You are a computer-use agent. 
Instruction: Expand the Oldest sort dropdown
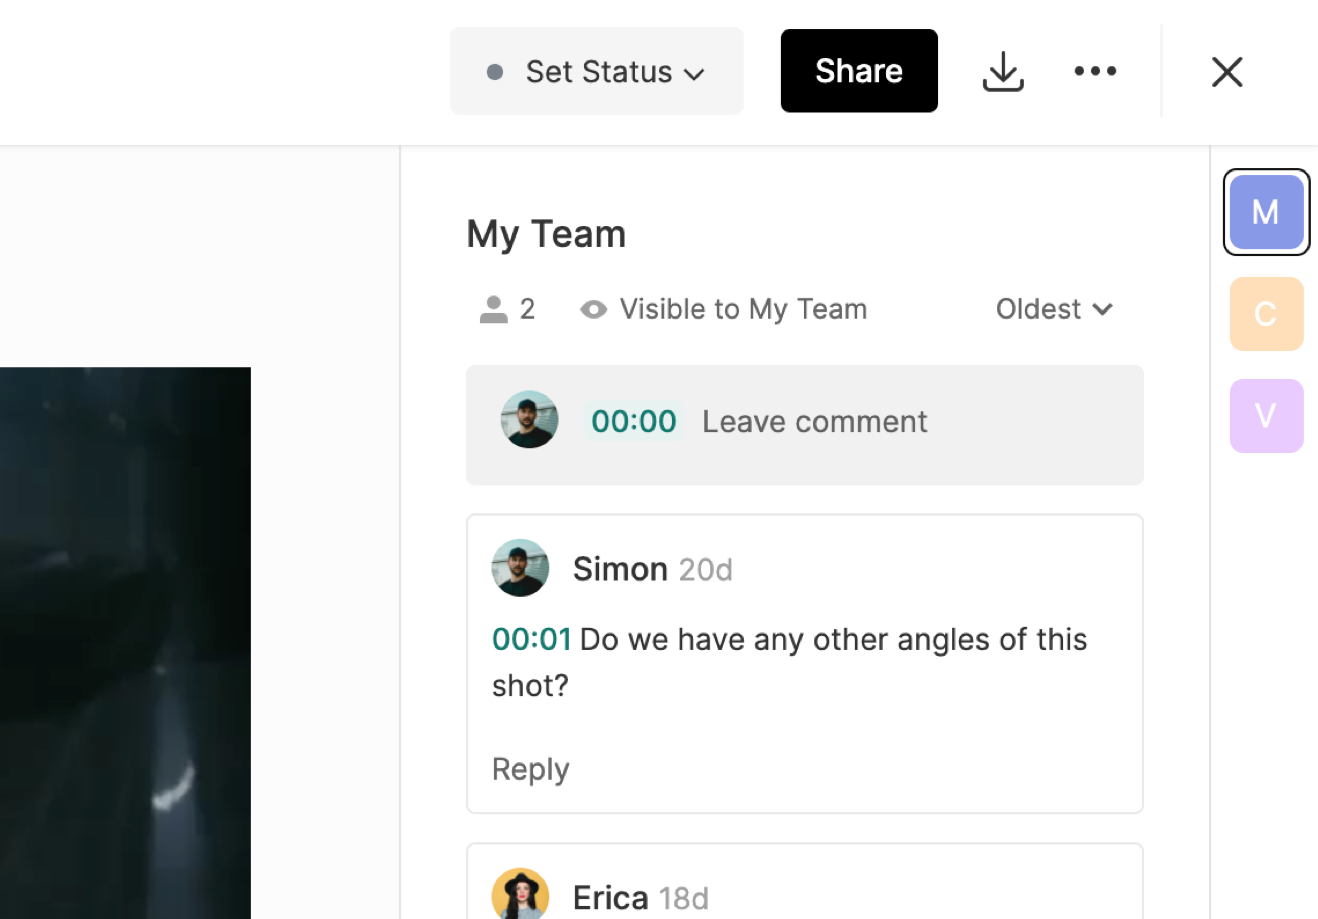click(1054, 309)
